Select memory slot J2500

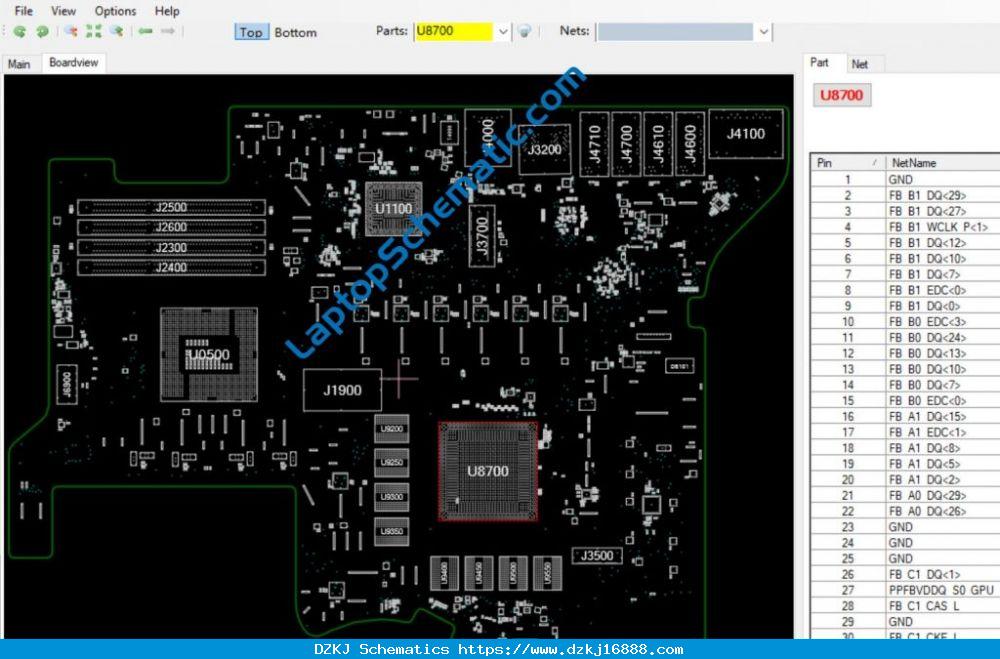171,207
